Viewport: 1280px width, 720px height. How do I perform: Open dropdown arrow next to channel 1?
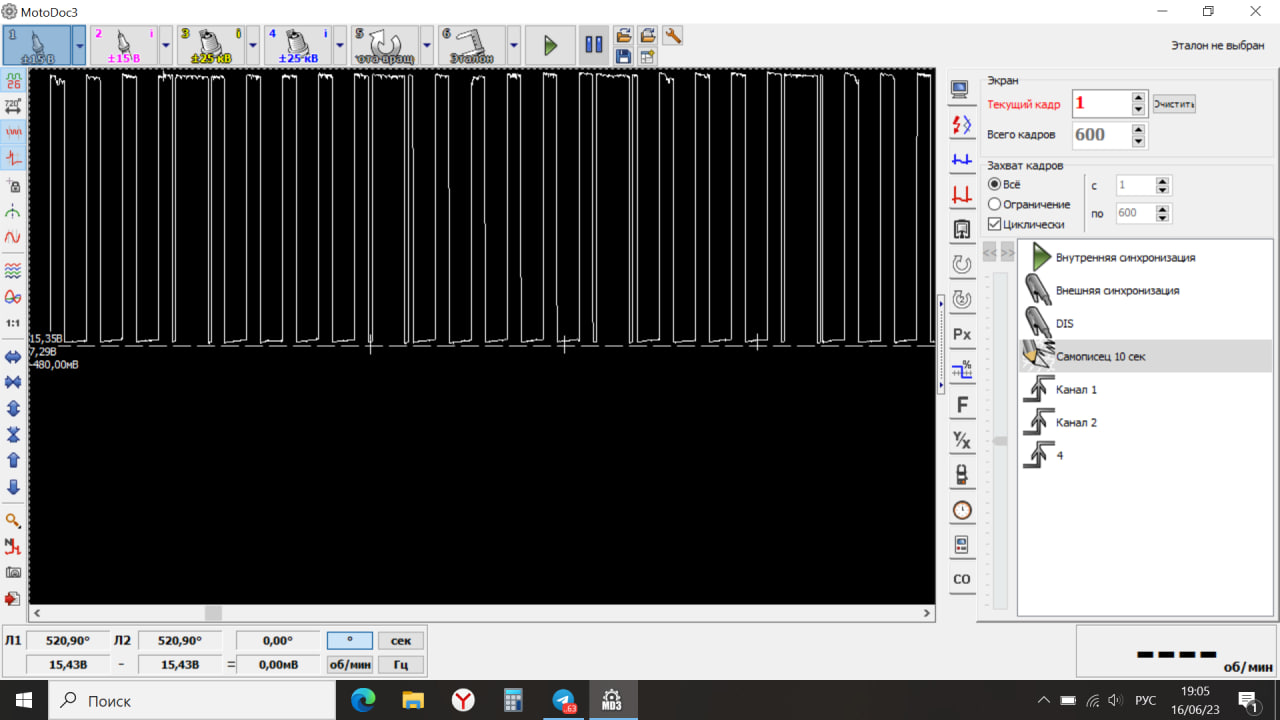(x=79, y=45)
